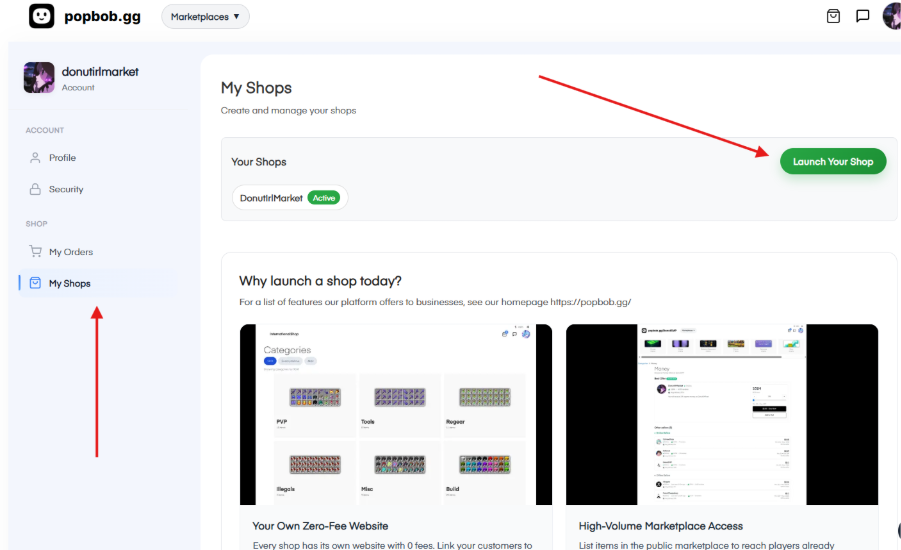Click the High-Volume Marketplace Access heading
The height and width of the screenshot is (550, 901).
coord(660,525)
